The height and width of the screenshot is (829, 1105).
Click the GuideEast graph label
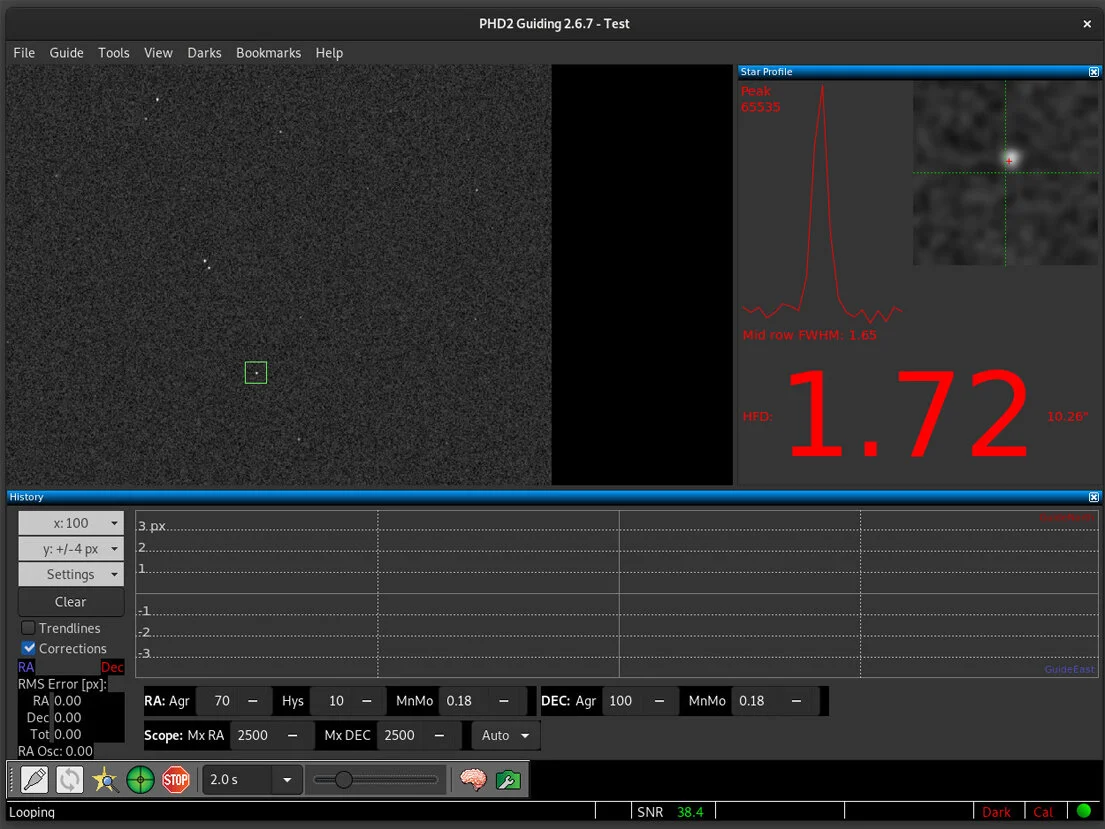tap(1069, 669)
